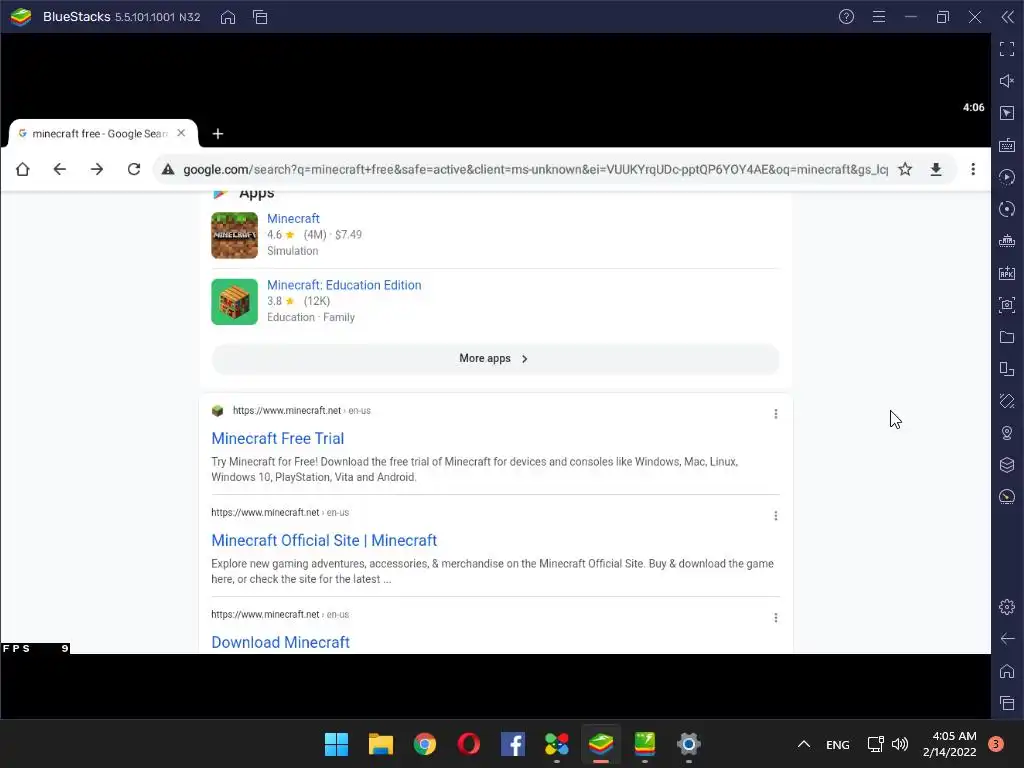Open BlueStacks help question mark icon
The height and width of the screenshot is (768, 1024).
[x=846, y=17]
